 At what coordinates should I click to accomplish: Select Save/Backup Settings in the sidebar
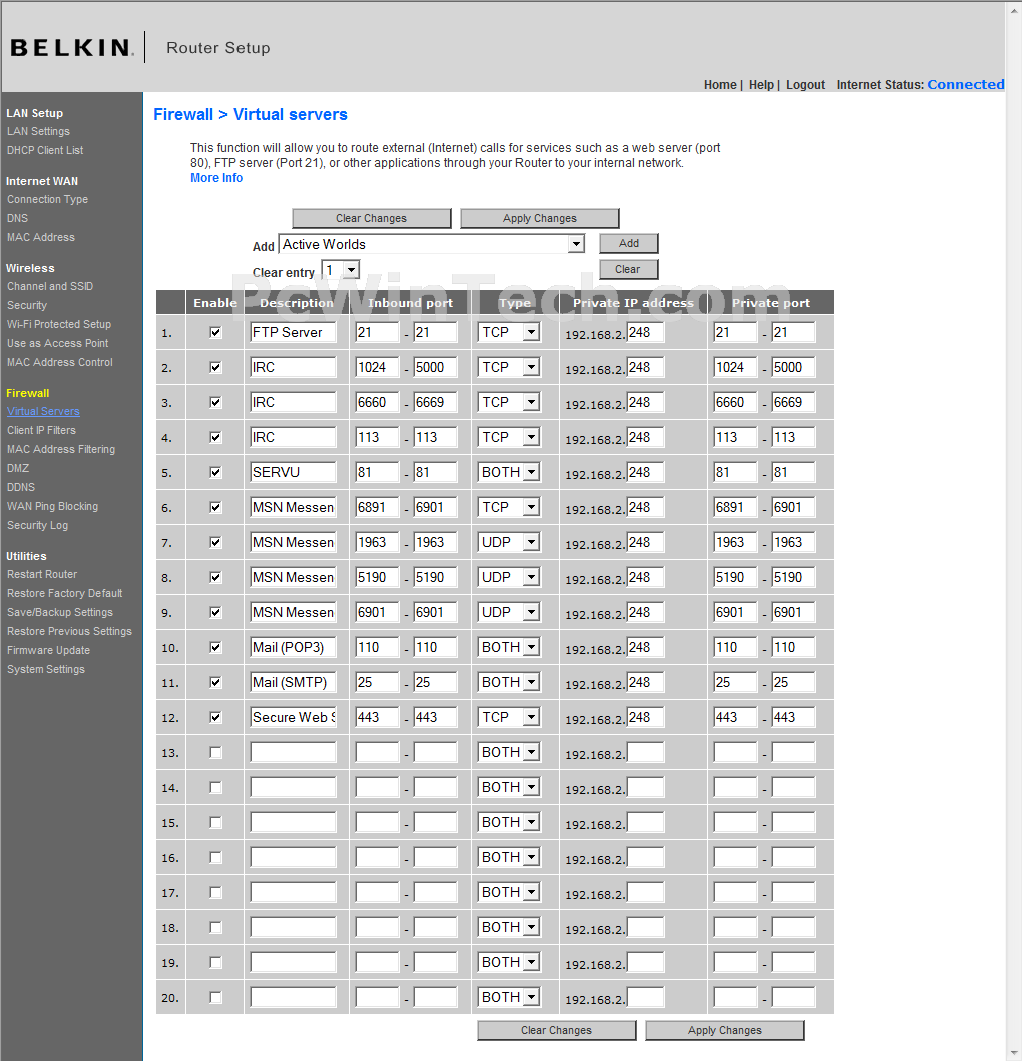click(60, 612)
